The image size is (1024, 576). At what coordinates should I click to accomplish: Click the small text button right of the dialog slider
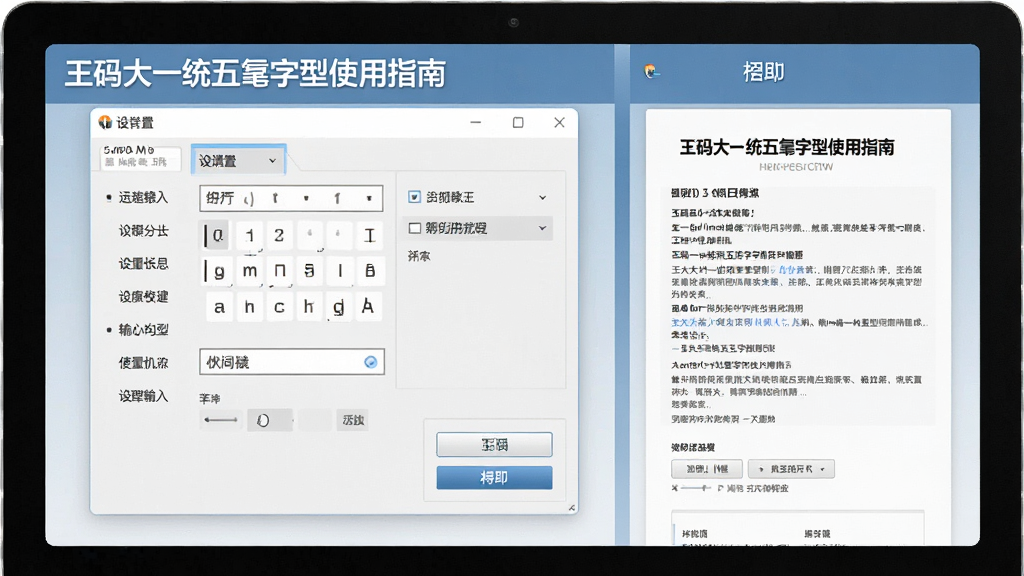coord(353,421)
